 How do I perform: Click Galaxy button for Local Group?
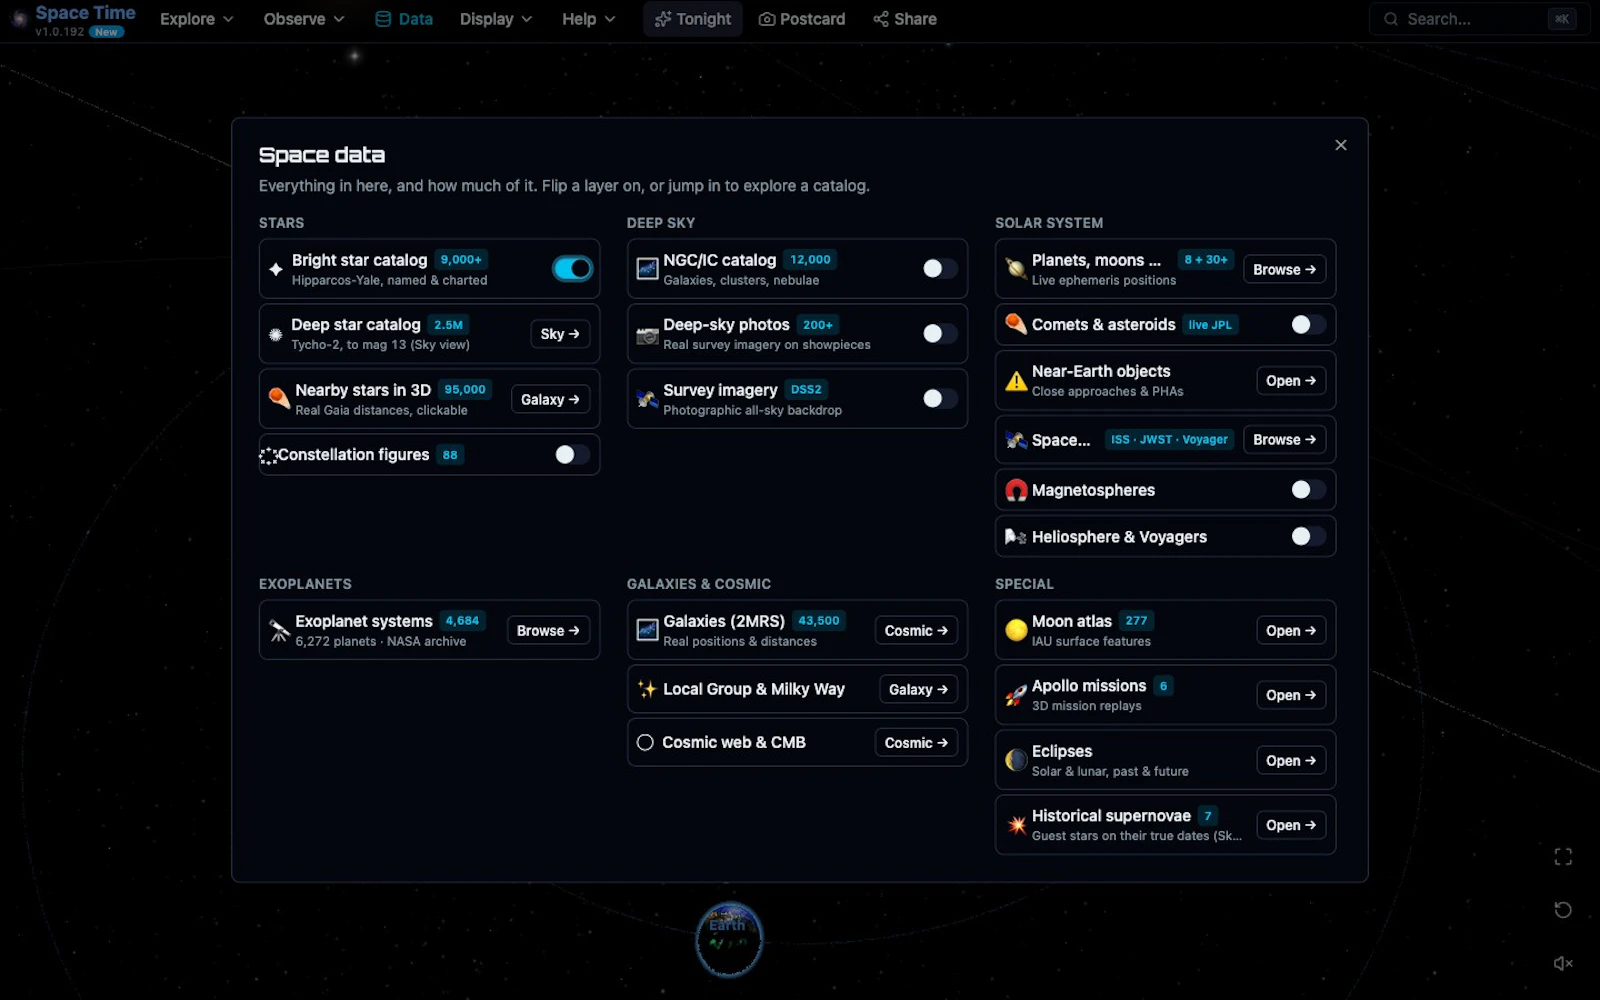pyautogui.click(x=918, y=689)
